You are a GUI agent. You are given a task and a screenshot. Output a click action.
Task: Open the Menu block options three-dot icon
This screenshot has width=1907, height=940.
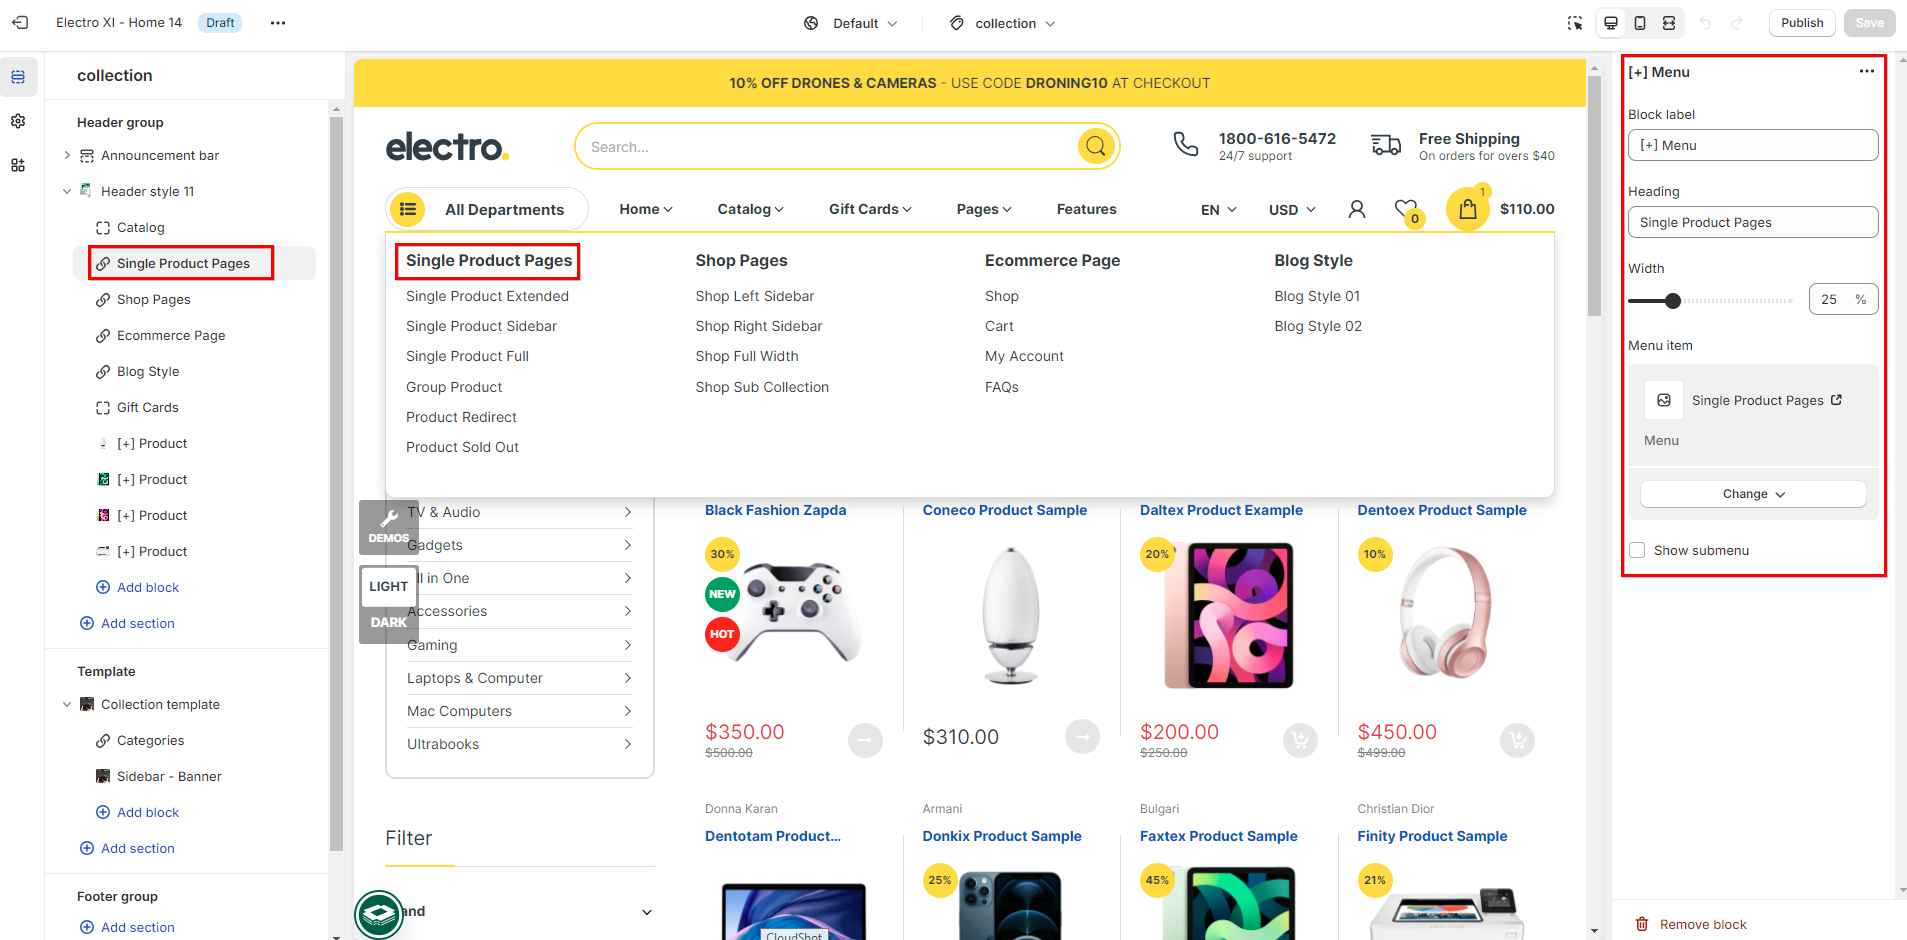pyautogui.click(x=1867, y=71)
